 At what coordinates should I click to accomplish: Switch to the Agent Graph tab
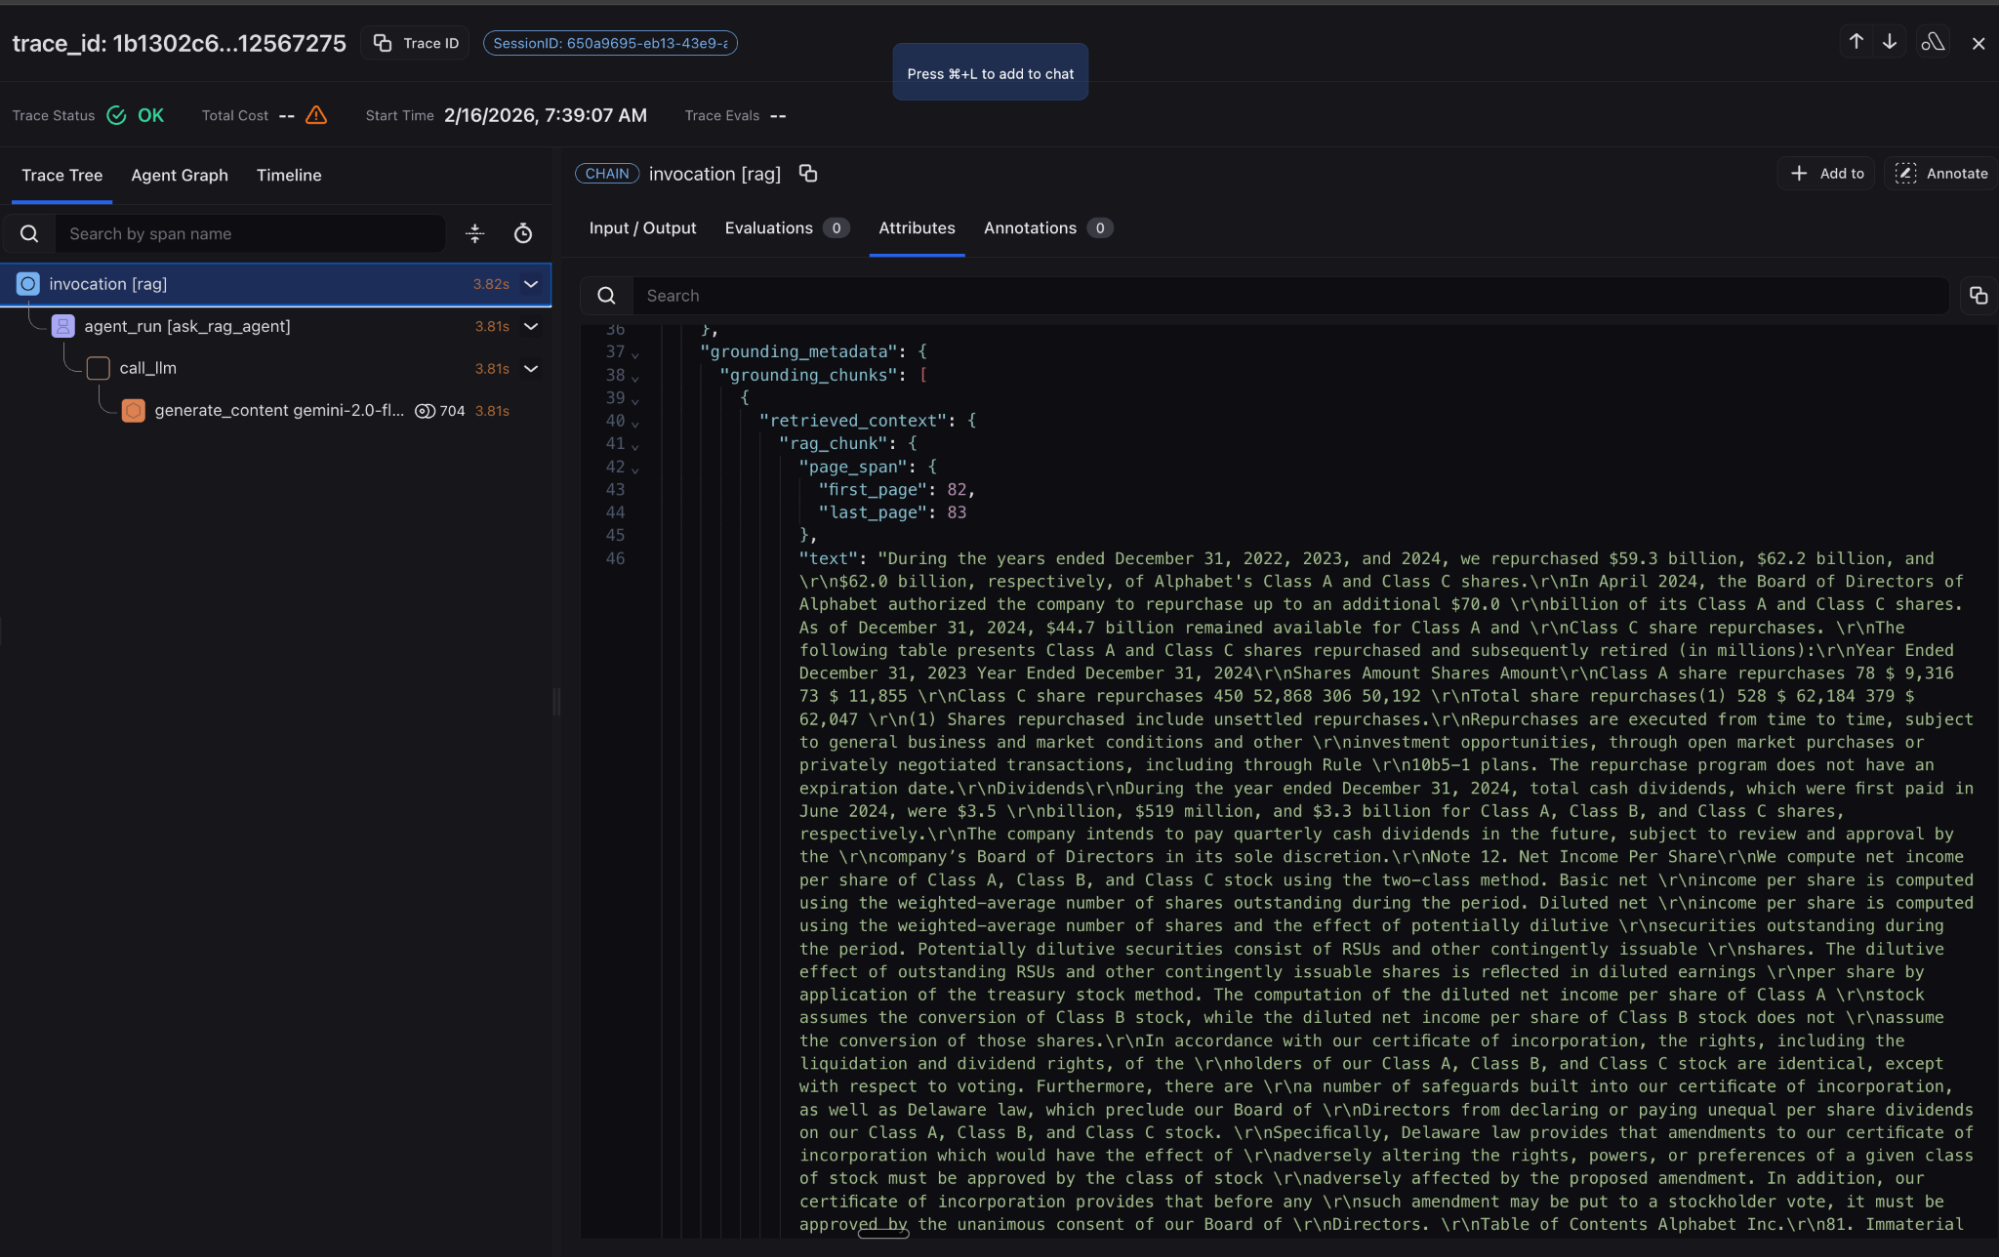click(179, 175)
